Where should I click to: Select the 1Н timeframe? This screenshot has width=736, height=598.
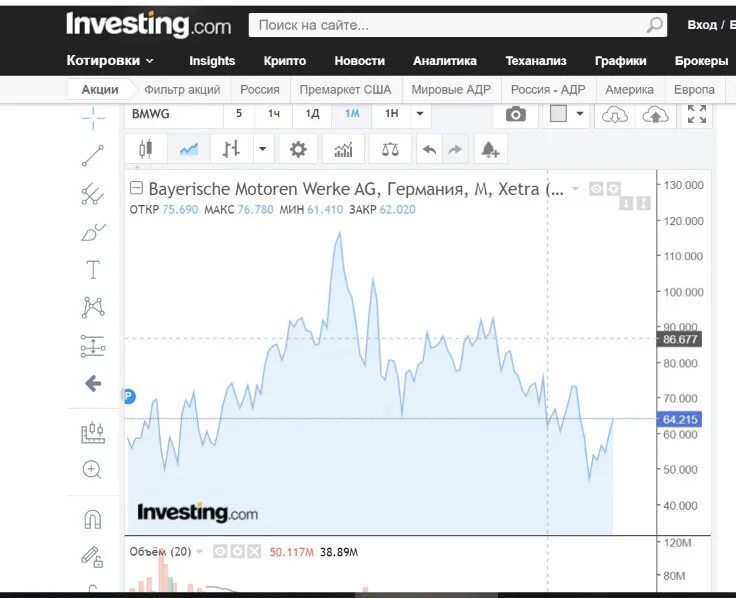click(x=391, y=114)
